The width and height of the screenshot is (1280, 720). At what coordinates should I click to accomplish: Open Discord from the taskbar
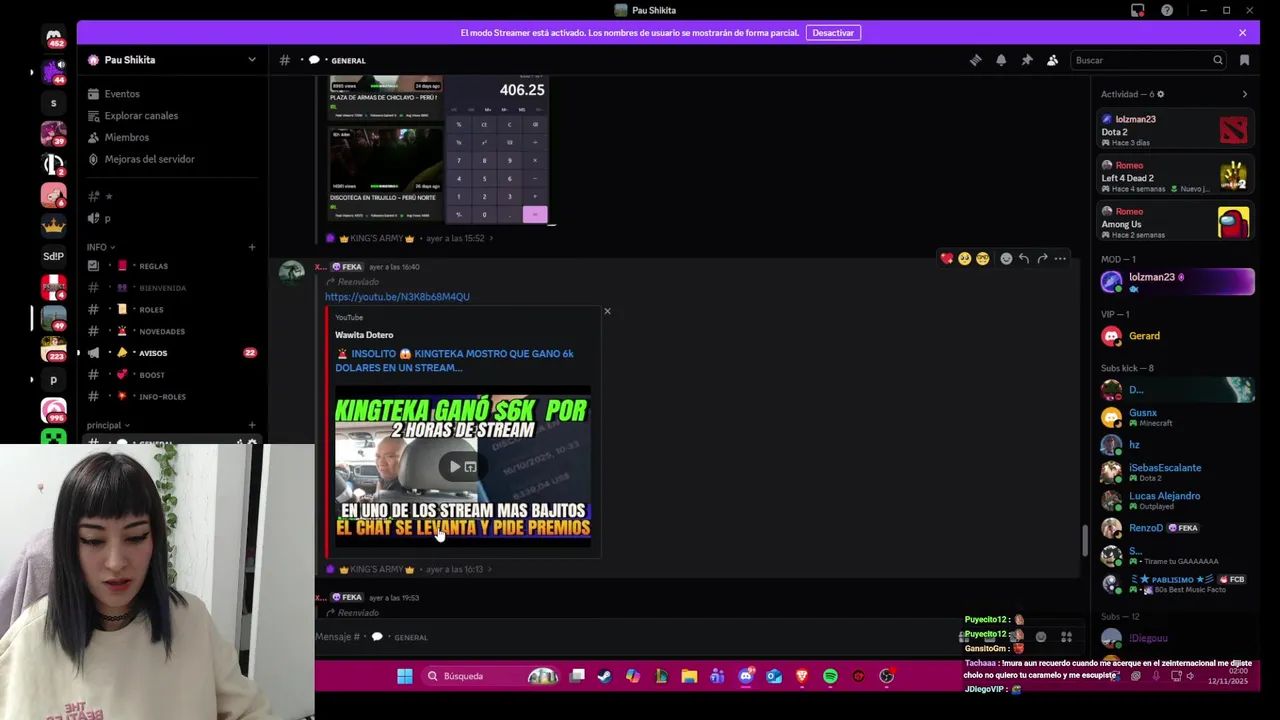pyautogui.click(x=745, y=676)
